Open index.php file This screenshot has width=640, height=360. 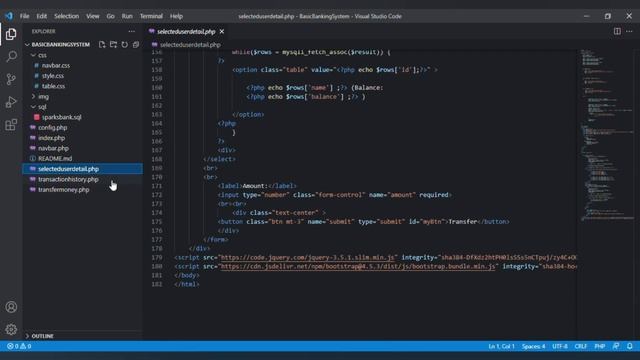(51, 138)
